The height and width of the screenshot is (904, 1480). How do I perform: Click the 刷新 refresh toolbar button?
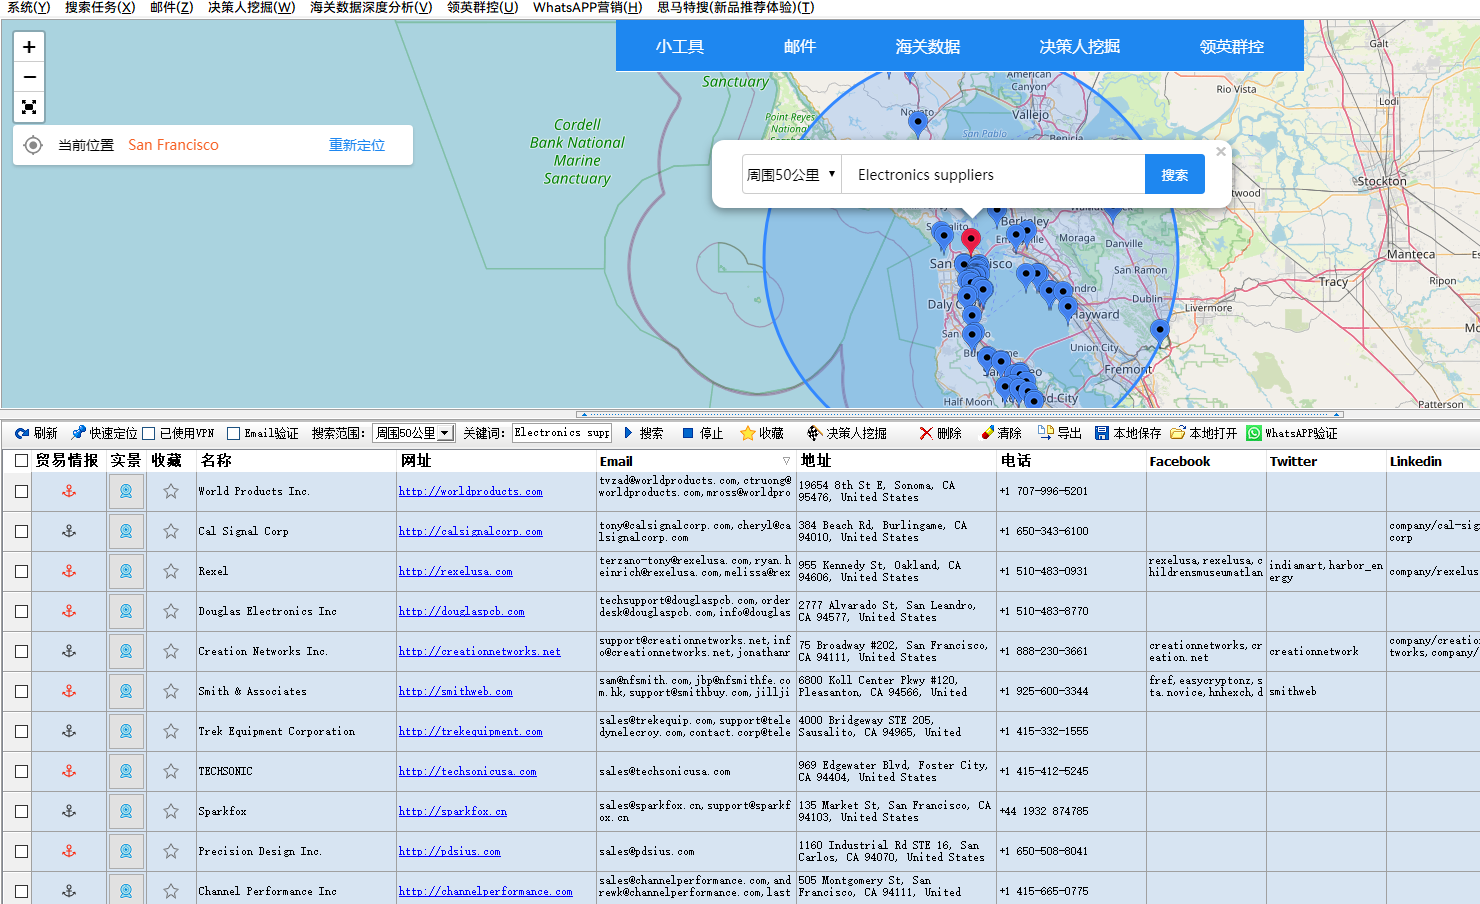coord(36,433)
